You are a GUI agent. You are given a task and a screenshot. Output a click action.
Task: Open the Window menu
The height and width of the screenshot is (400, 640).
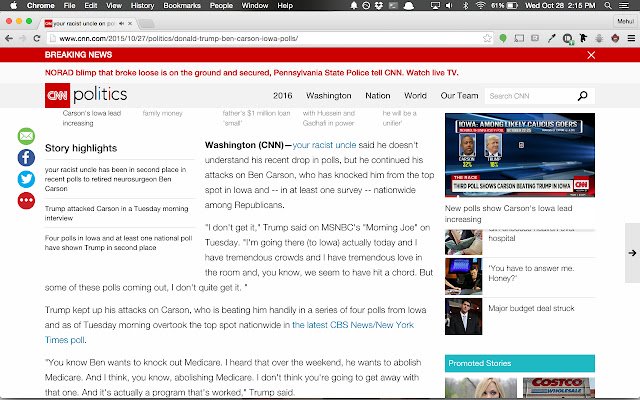click(x=255, y=5)
